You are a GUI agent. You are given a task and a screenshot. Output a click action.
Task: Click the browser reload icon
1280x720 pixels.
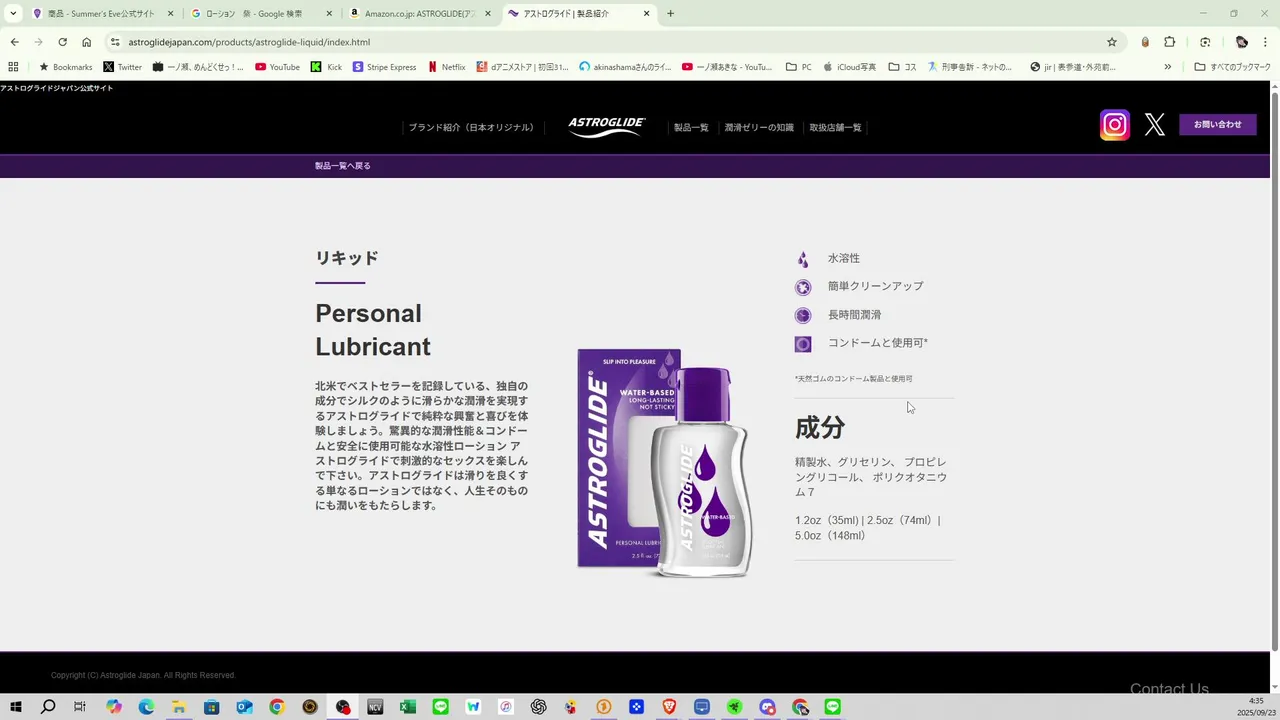[62, 42]
